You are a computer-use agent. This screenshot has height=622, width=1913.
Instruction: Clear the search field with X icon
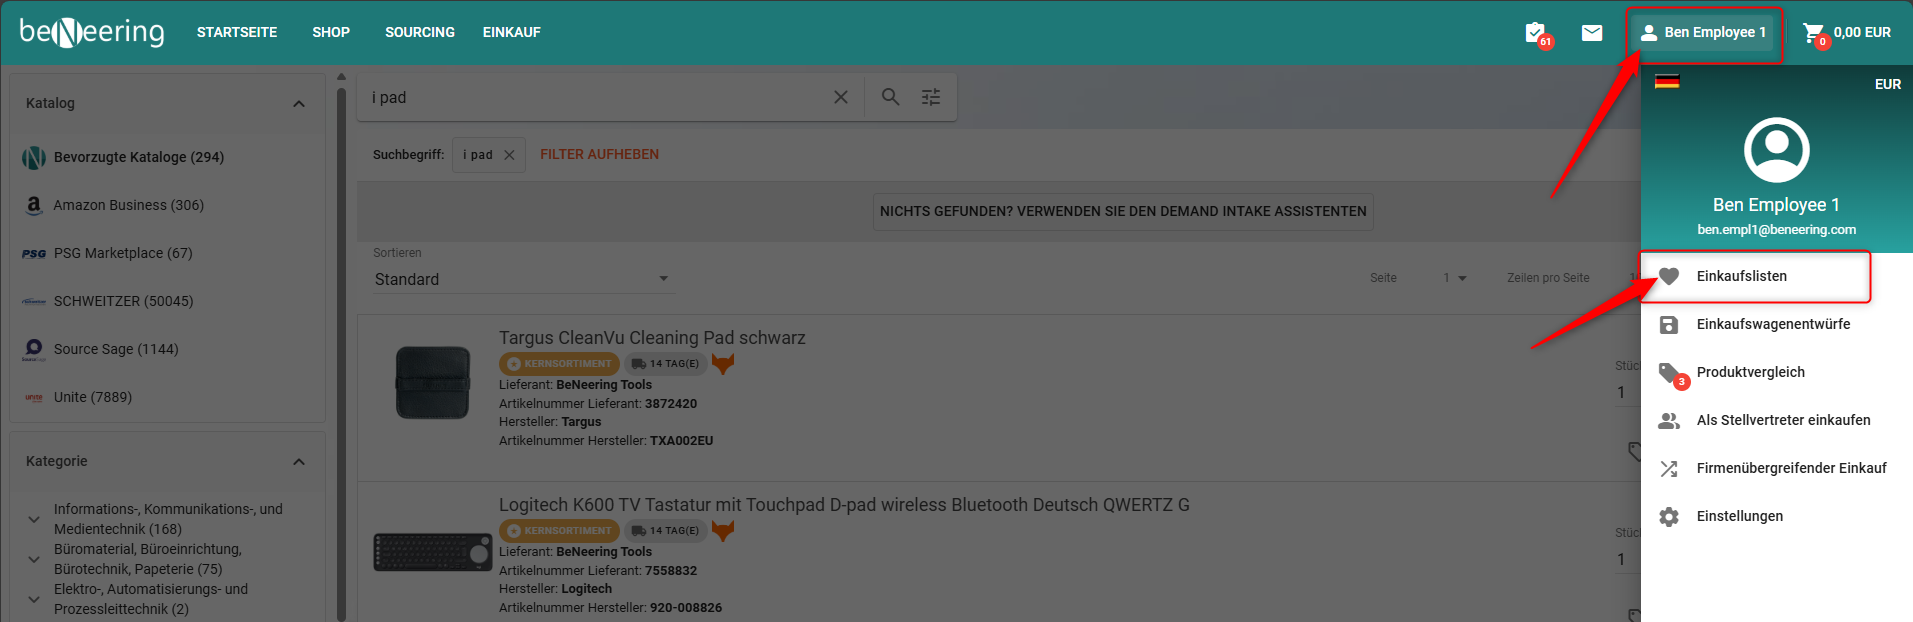(841, 97)
